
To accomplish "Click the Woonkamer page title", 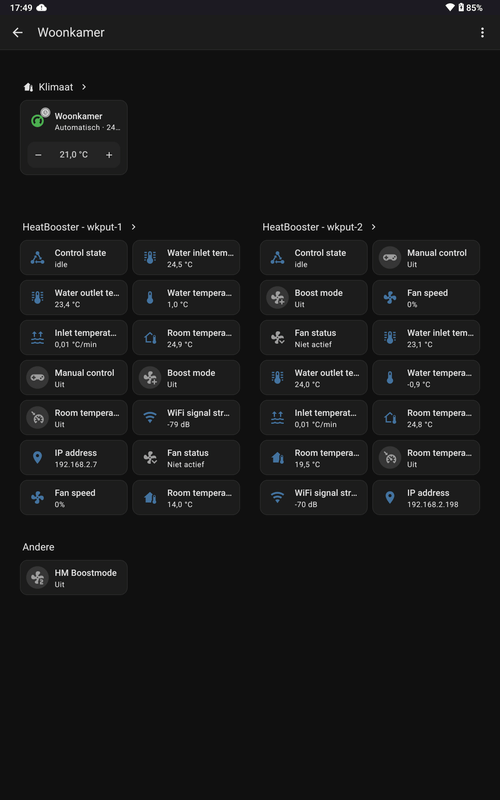I will pyautogui.click(x=71, y=33).
